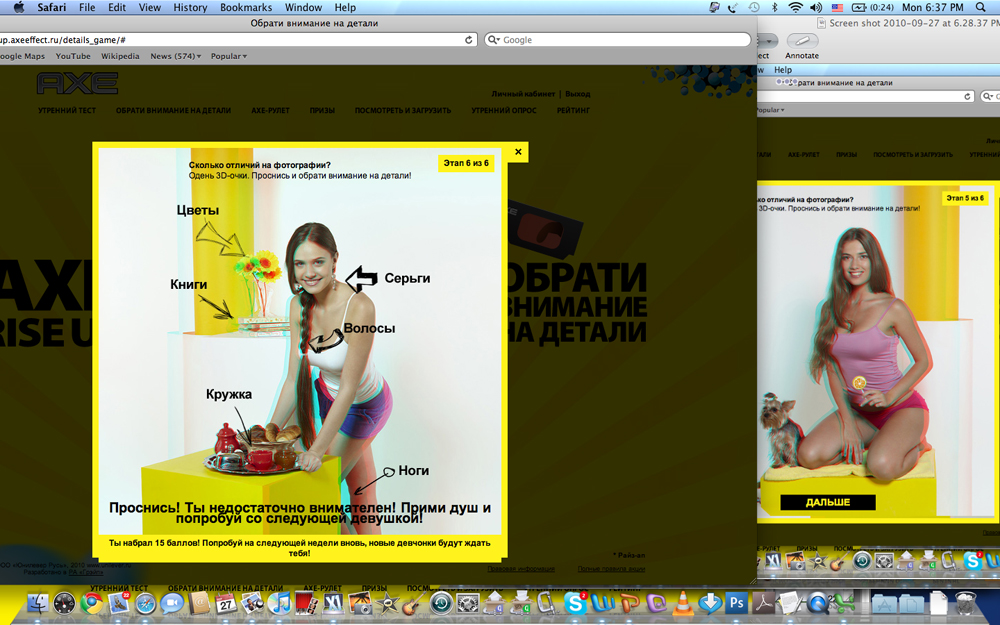The image size is (1000, 625).
Task: Open iPhoto from the Dock
Action: click(360, 603)
